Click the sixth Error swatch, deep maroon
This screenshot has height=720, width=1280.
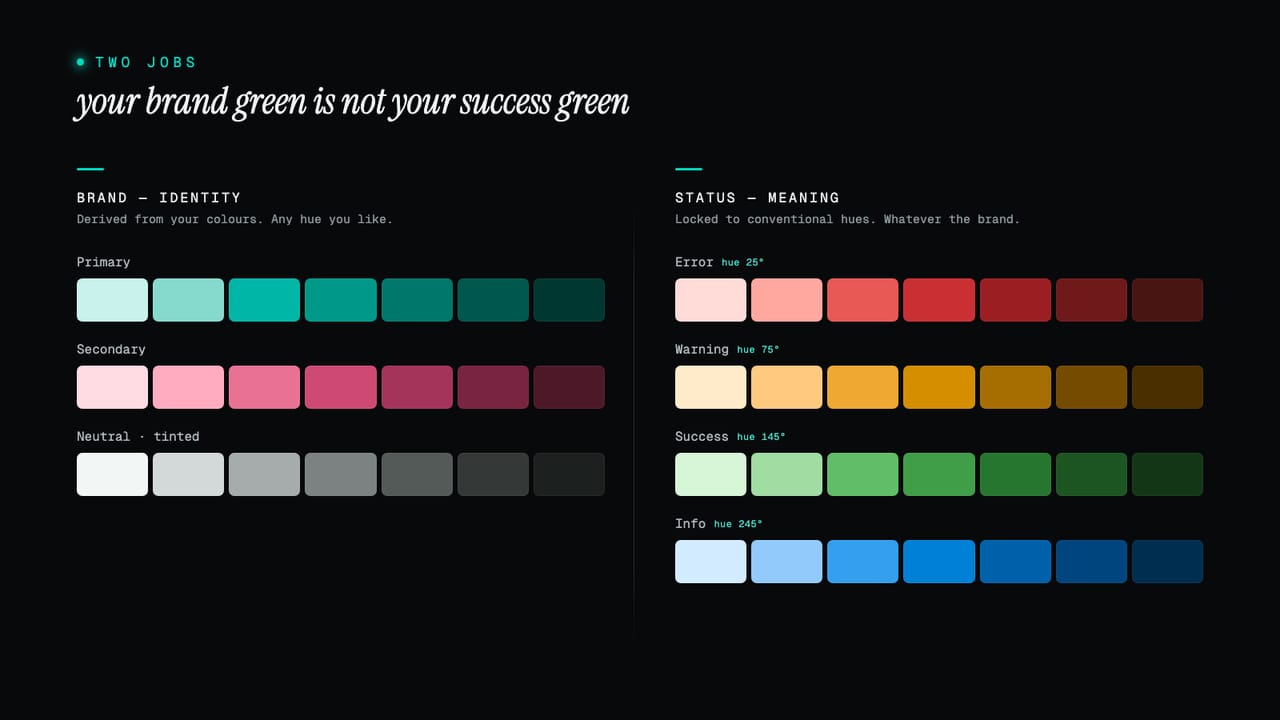tap(1091, 300)
